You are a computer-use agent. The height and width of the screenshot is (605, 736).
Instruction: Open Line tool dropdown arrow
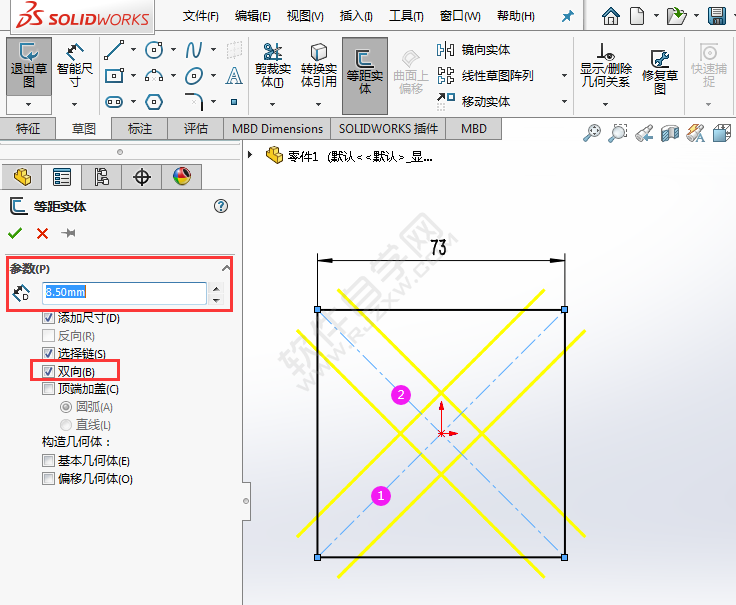click(x=133, y=50)
